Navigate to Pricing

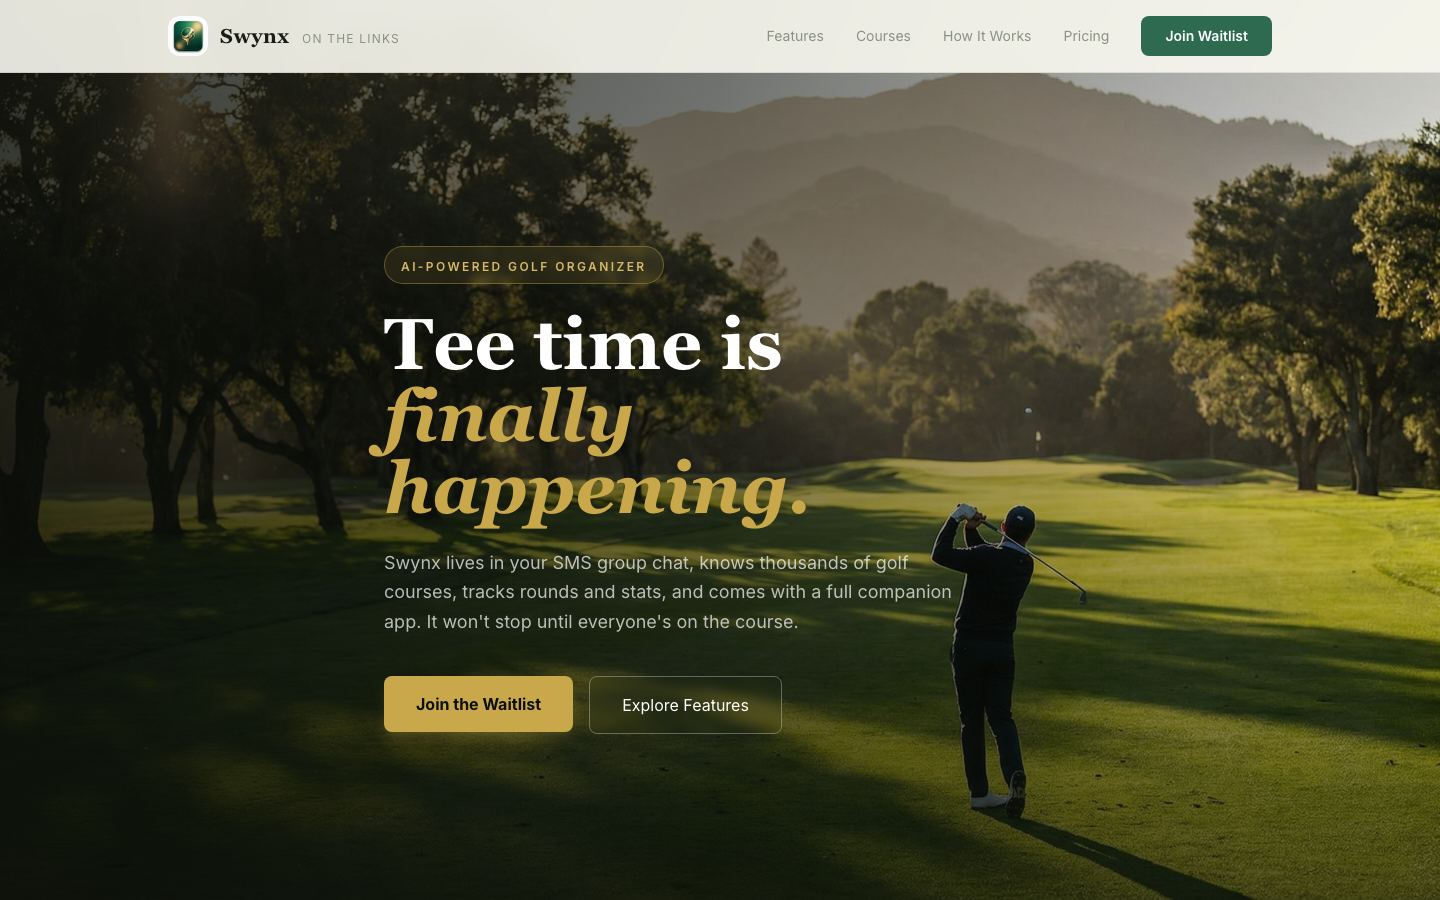click(x=1086, y=36)
